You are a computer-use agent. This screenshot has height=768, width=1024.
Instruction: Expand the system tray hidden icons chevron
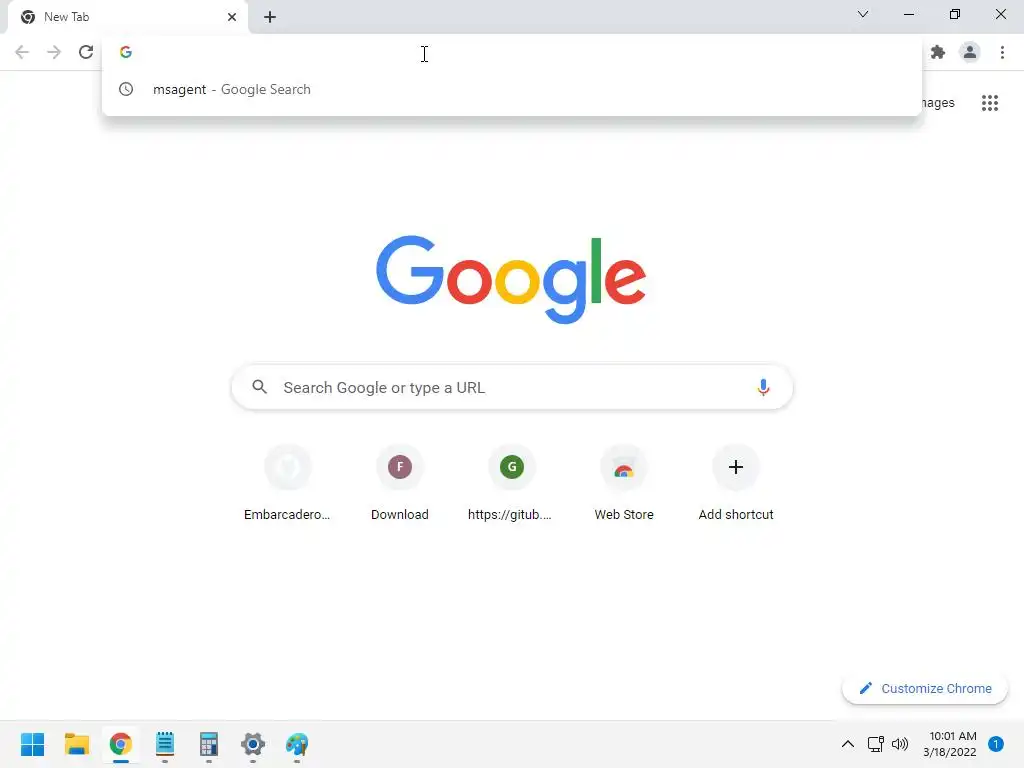[848, 744]
